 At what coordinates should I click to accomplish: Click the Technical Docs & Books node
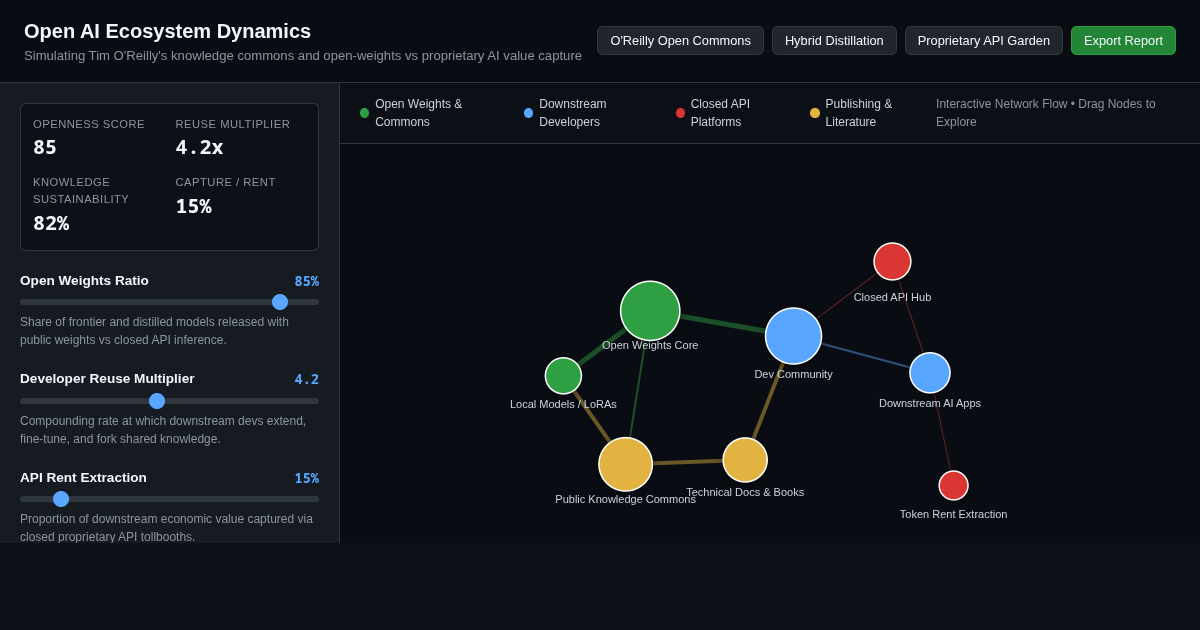pos(745,460)
